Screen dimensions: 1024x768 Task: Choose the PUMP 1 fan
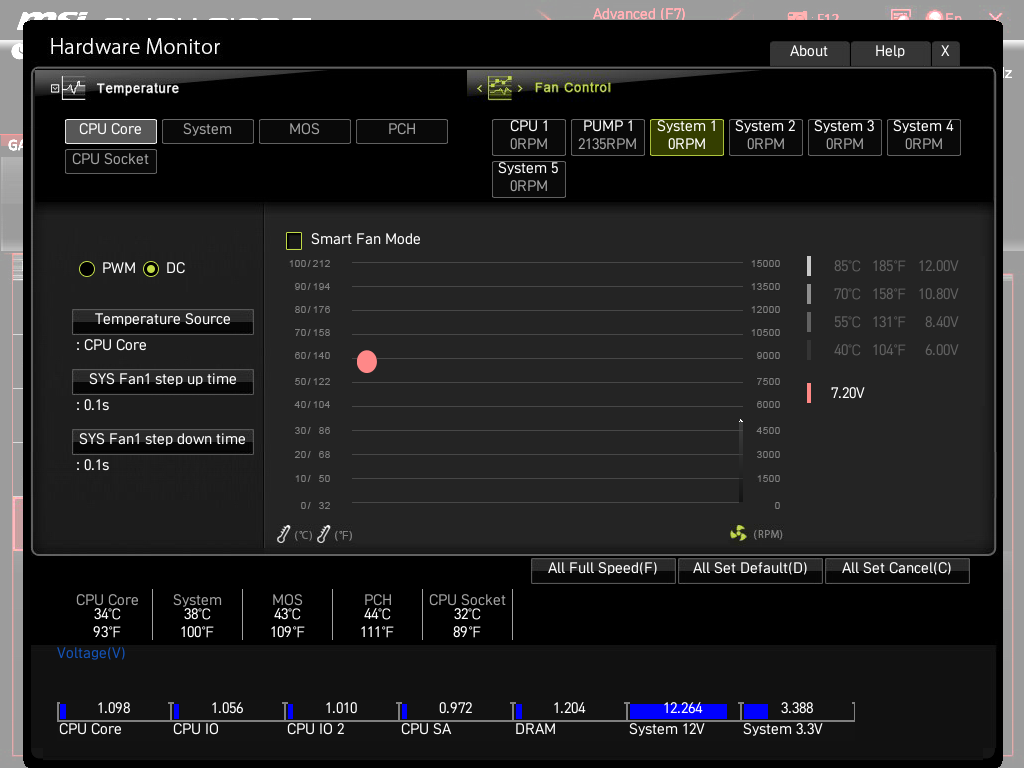[608, 136]
